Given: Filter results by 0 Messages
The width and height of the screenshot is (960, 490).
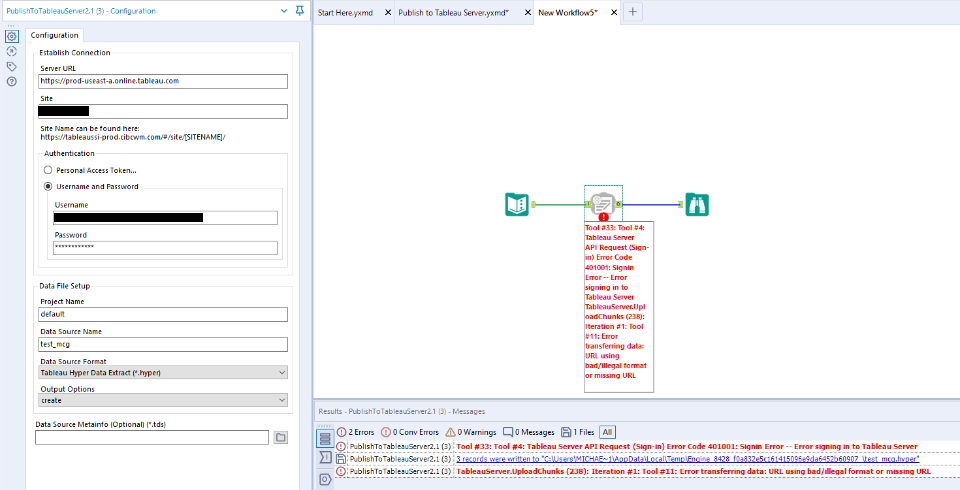Looking at the screenshot, I should (x=528, y=432).
